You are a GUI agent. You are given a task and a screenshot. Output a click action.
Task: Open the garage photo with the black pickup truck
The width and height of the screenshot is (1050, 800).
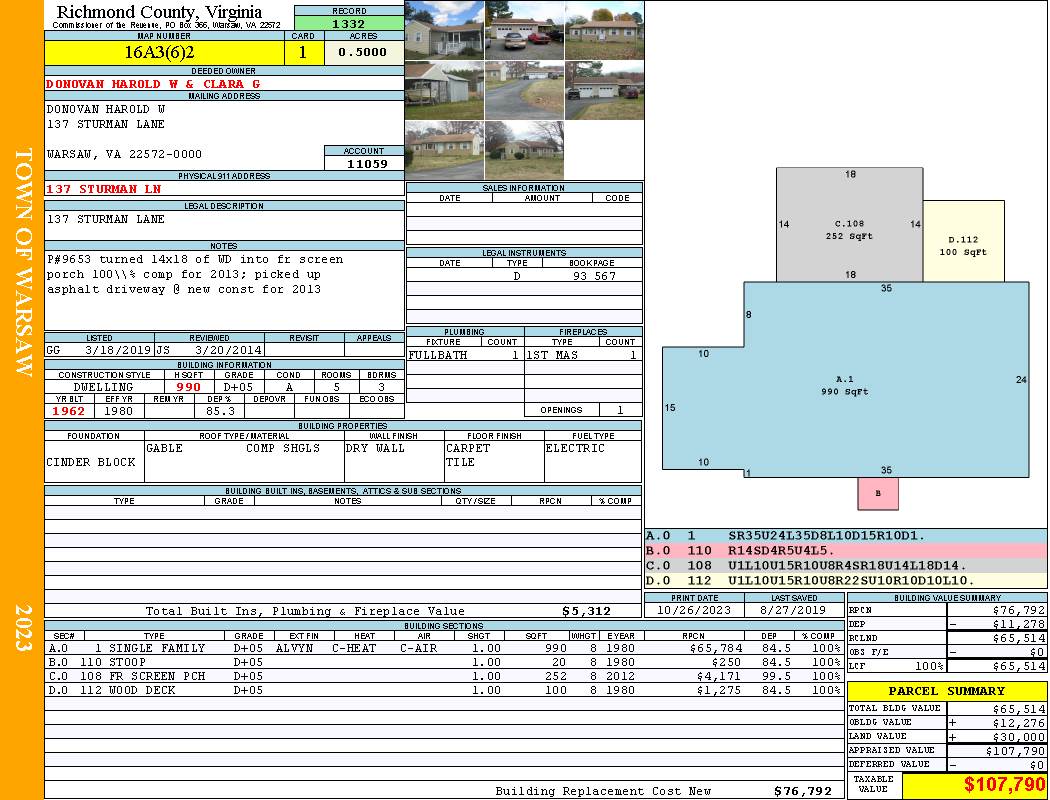click(604, 90)
